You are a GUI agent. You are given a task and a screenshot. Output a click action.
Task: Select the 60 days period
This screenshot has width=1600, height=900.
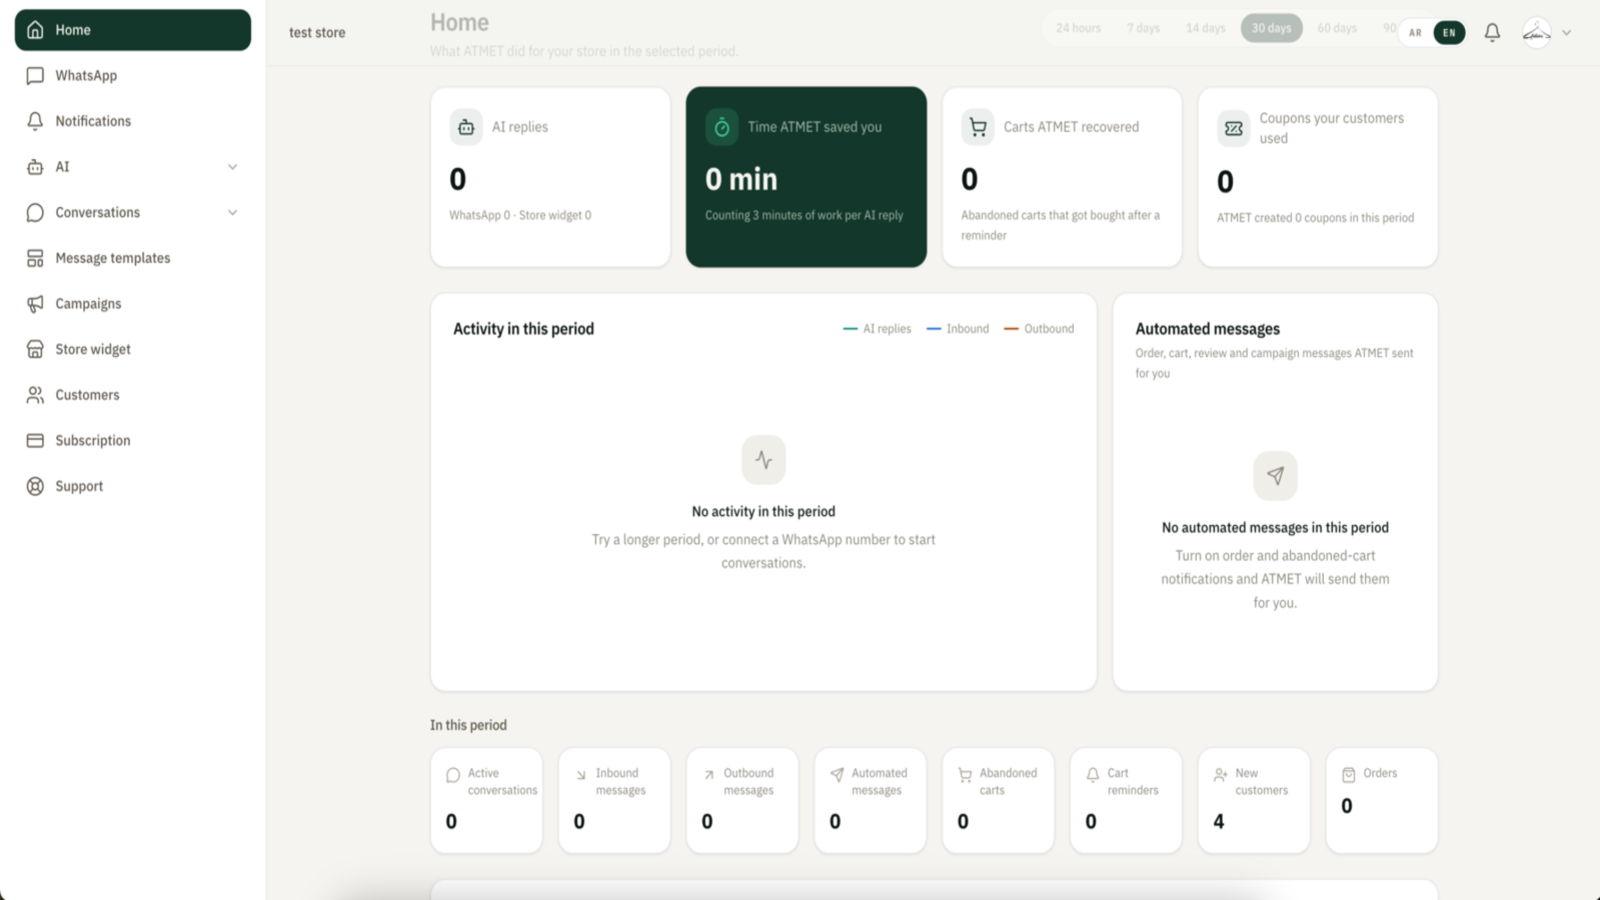(x=1337, y=28)
